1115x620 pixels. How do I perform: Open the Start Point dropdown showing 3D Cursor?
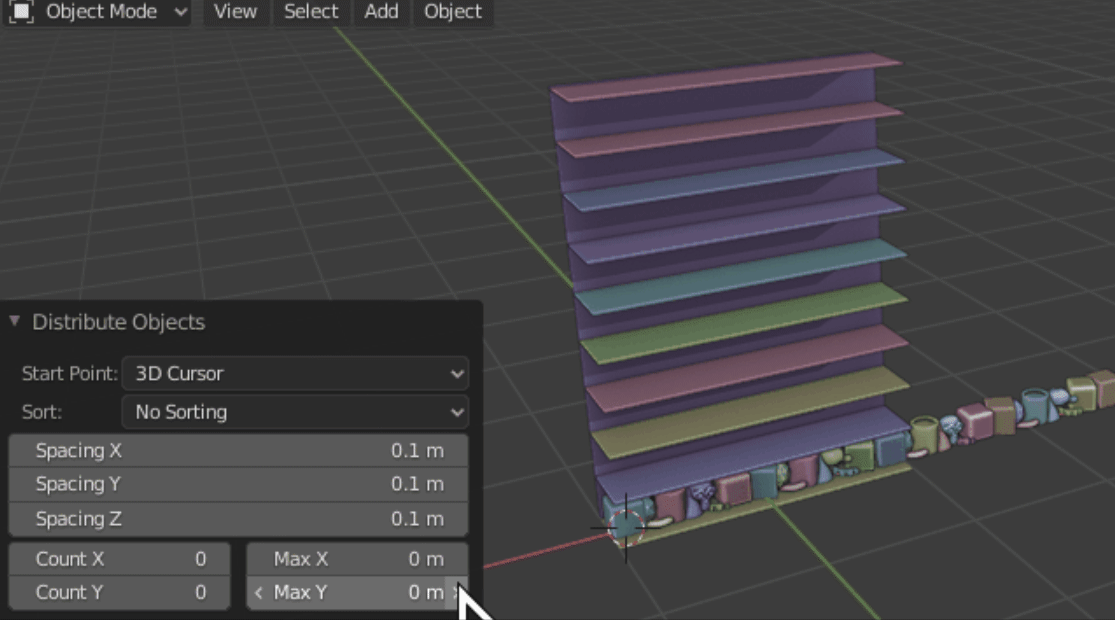point(294,373)
